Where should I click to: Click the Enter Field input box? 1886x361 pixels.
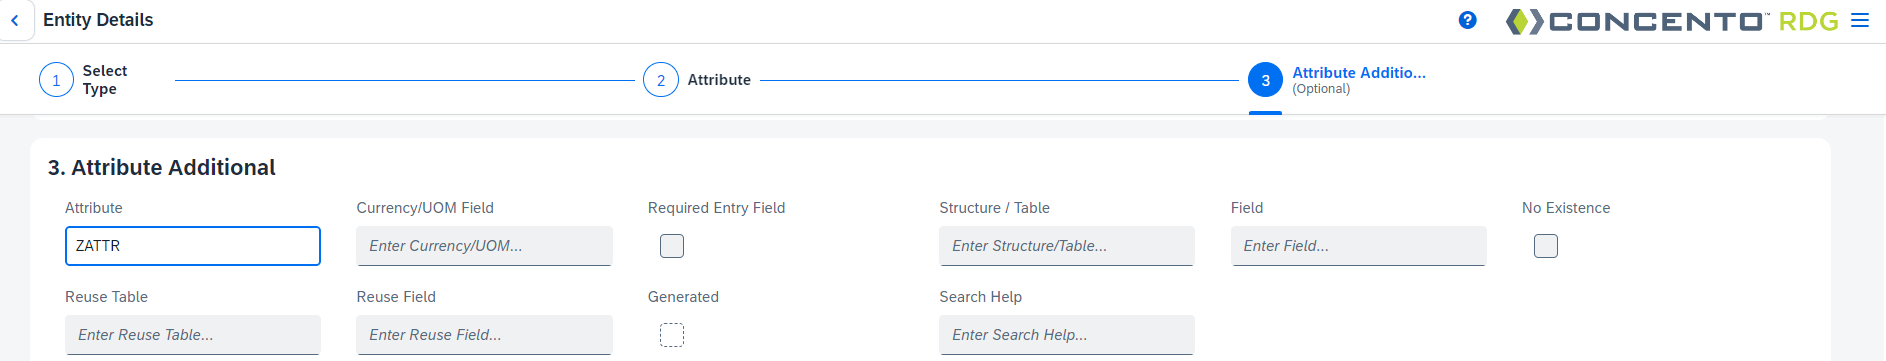[x=1358, y=246]
